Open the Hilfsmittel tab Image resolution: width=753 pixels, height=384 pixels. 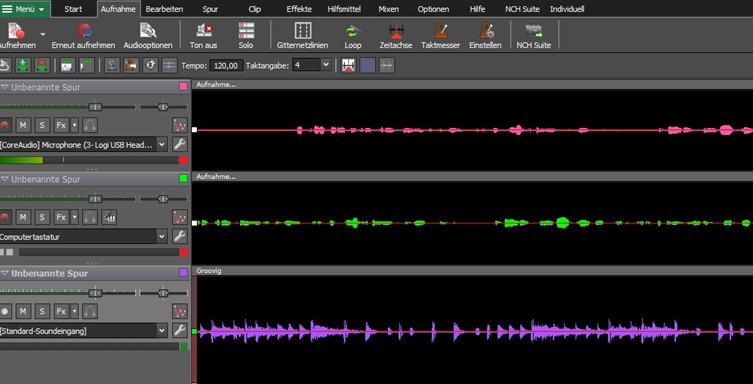(x=344, y=9)
